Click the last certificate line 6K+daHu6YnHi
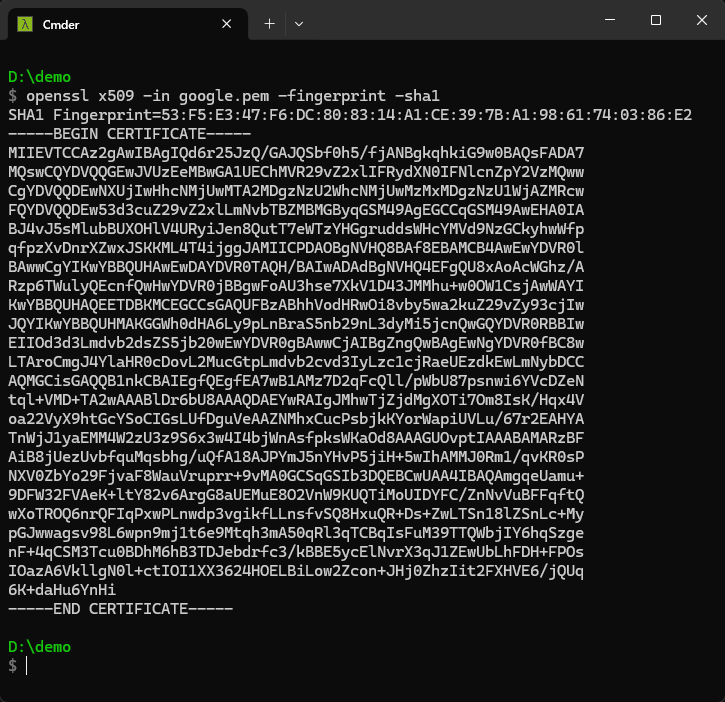This screenshot has width=725, height=702. 62,590
